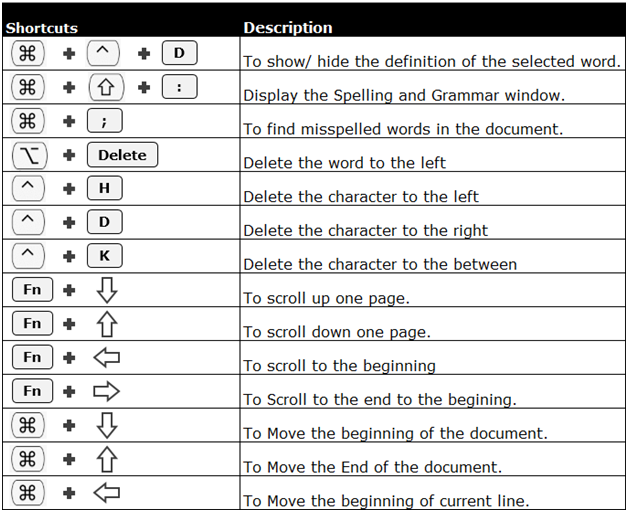Select 'To Move the End of the document.'

(372, 467)
